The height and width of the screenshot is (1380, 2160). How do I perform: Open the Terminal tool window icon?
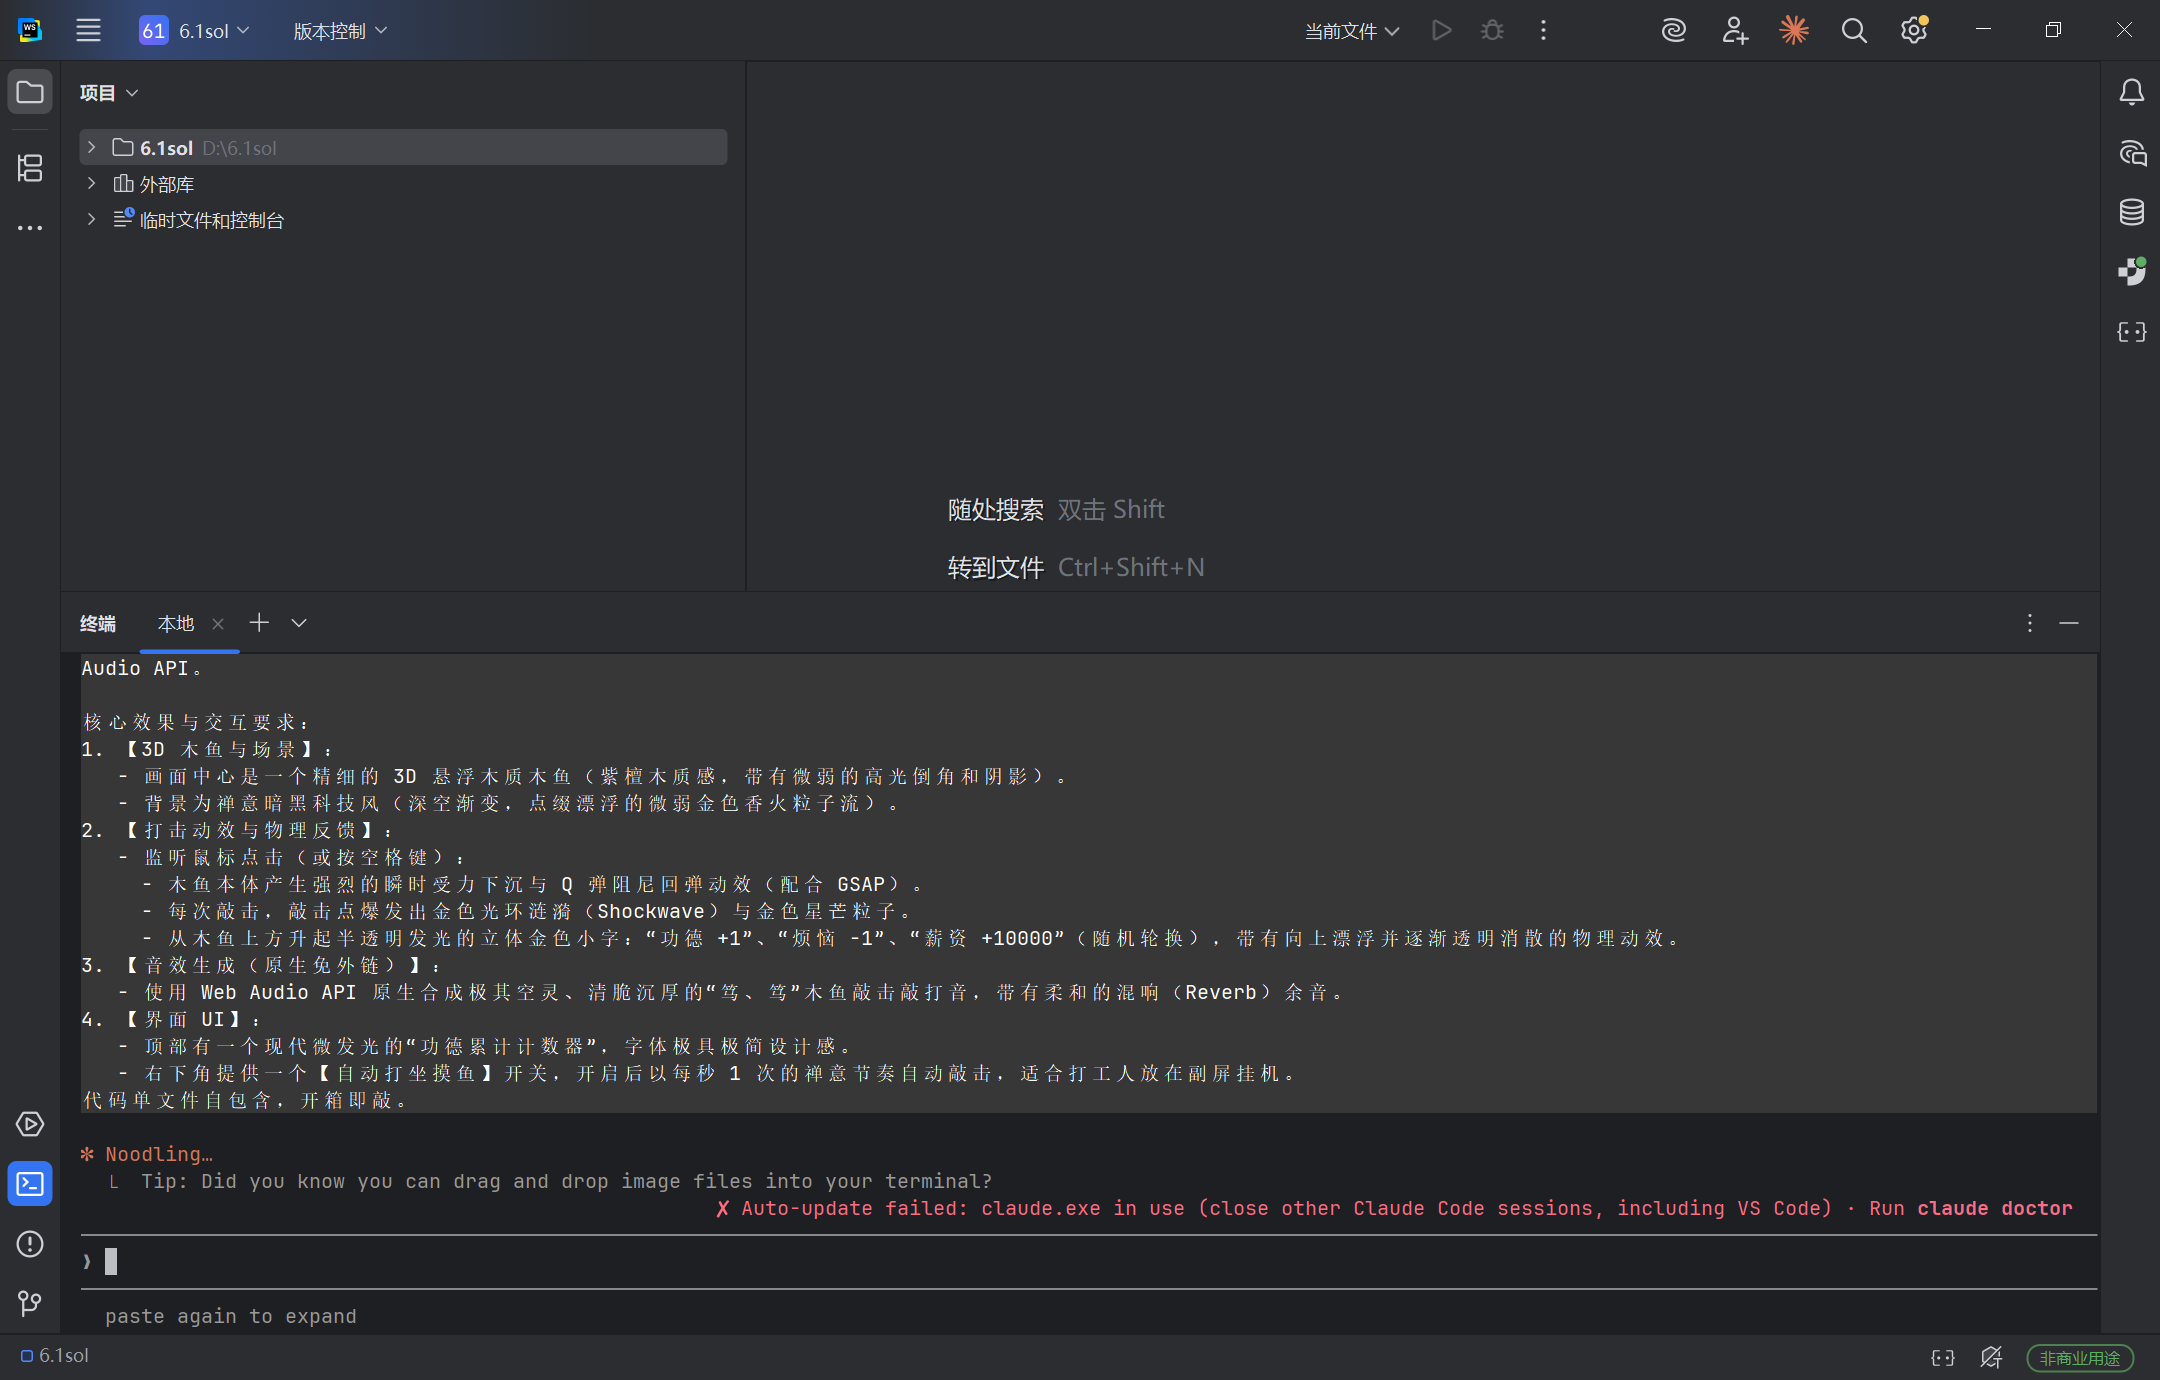(30, 1184)
